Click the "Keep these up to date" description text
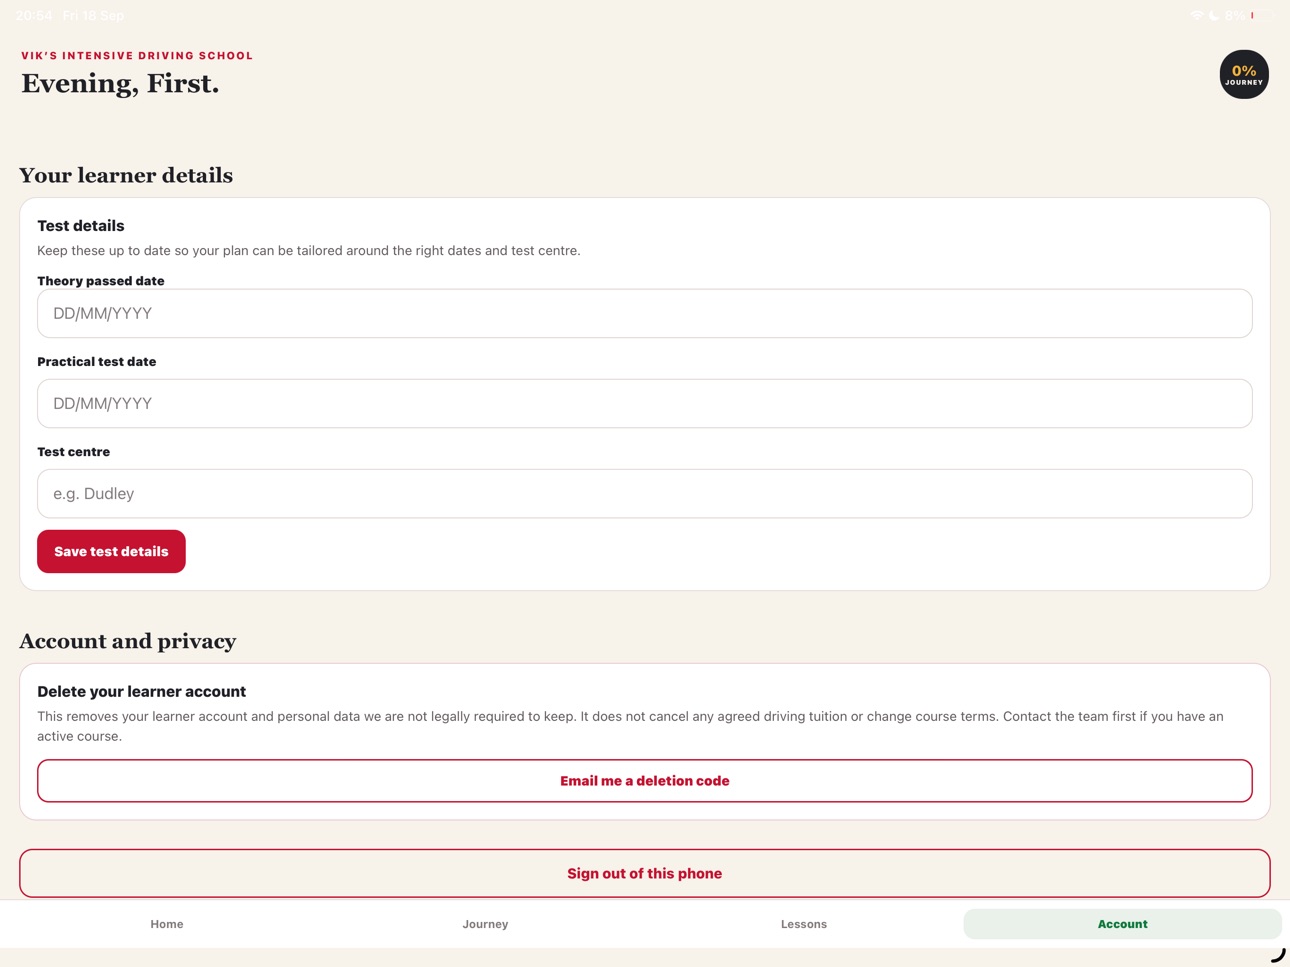The image size is (1290, 967). [x=309, y=251]
